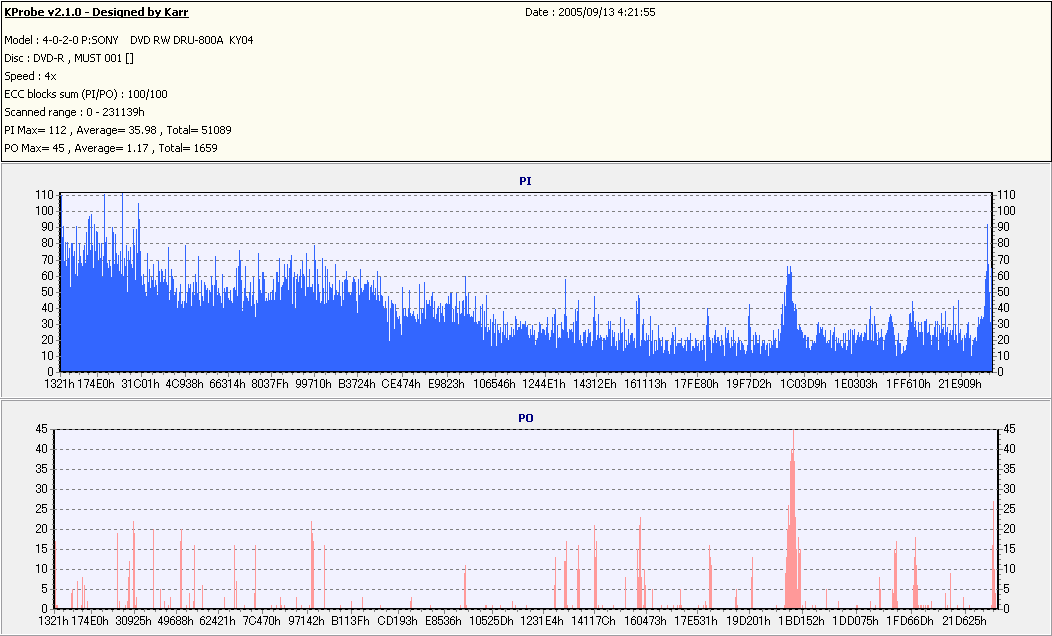
Task: Click the 'Scanned range : 0 - 231139h' line
Action: pos(74,112)
